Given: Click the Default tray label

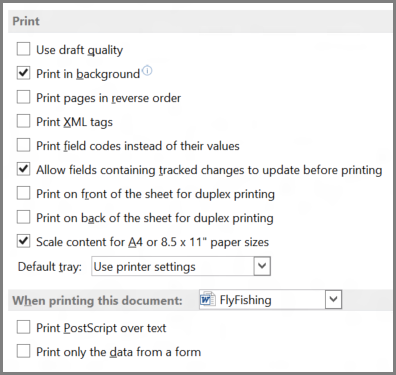Looking at the screenshot, I should [50, 267].
